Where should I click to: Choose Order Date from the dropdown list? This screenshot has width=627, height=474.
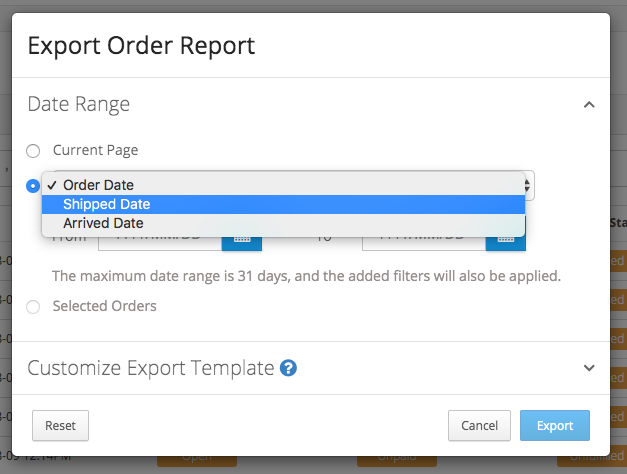(x=283, y=185)
